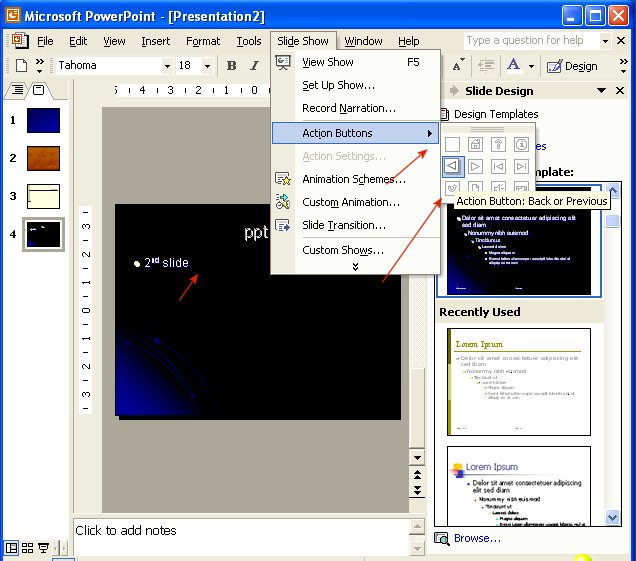Viewport: 636px width, 561px height.
Task: Choose View Show from Slide Show menu
Action: click(355, 62)
